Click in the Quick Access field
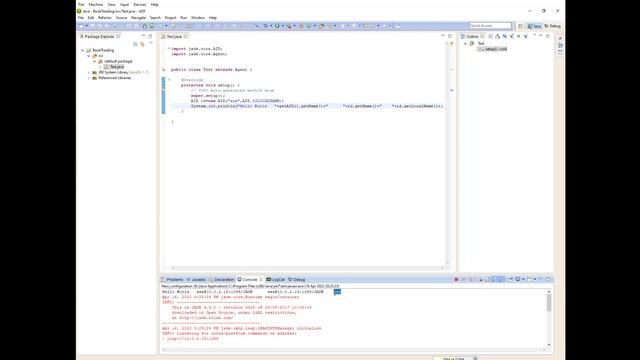Viewport: 640px width, 360px height. click(490, 26)
